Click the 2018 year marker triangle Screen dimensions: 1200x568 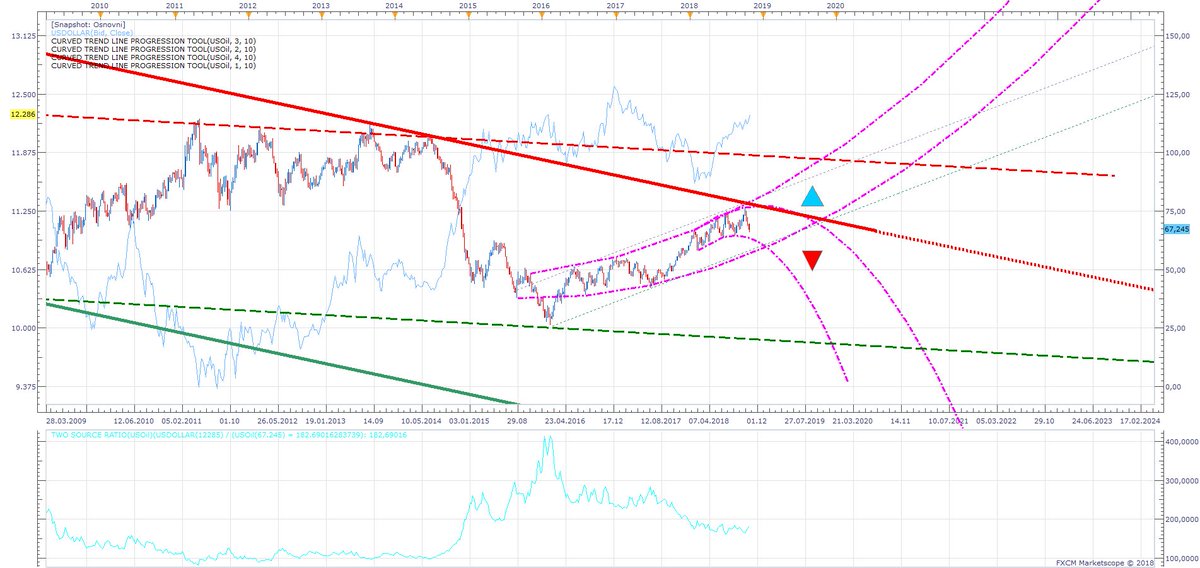pyautogui.click(x=689, y=14)
